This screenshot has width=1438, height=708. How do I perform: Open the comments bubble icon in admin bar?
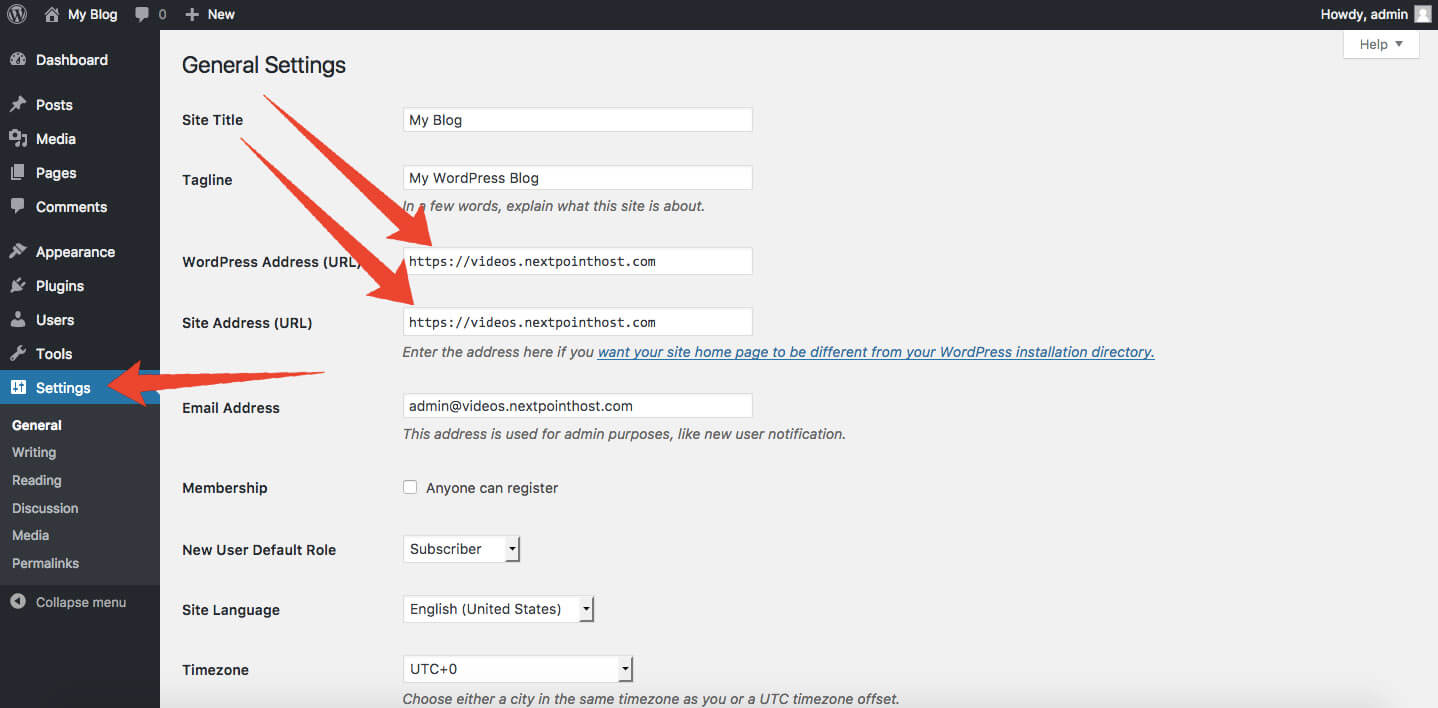coord(143,14)
